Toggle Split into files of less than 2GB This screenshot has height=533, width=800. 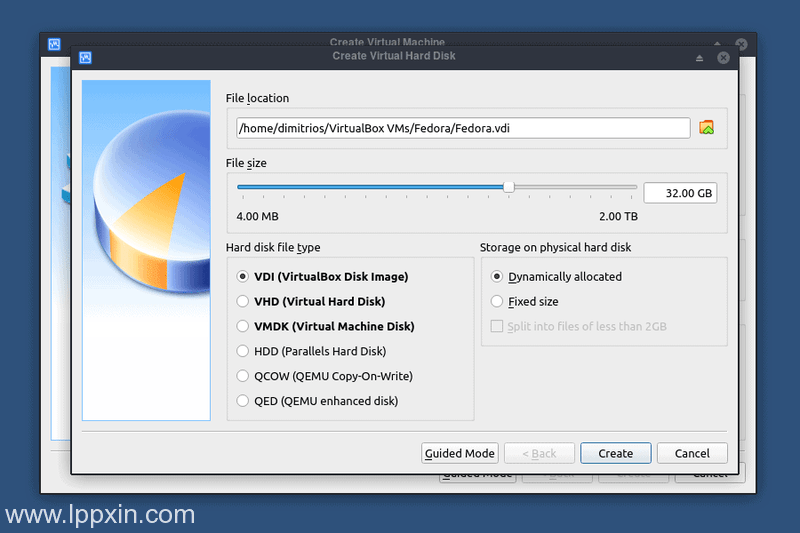tap(579, 326)
